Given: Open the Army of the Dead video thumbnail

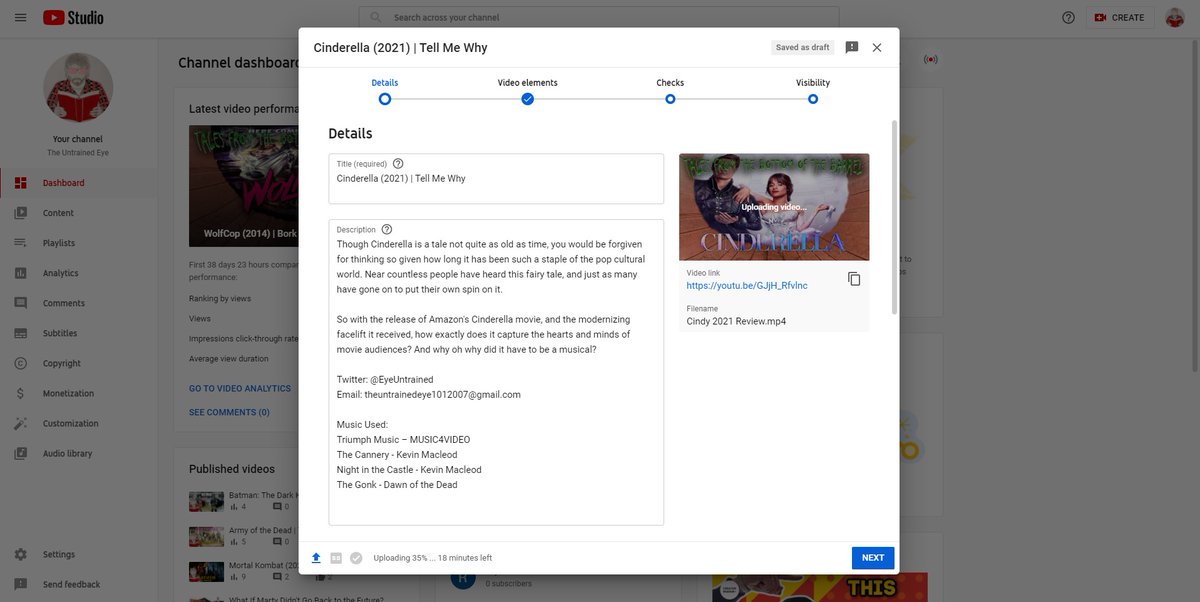Looking at the screenshot, I should click(206, 536).
